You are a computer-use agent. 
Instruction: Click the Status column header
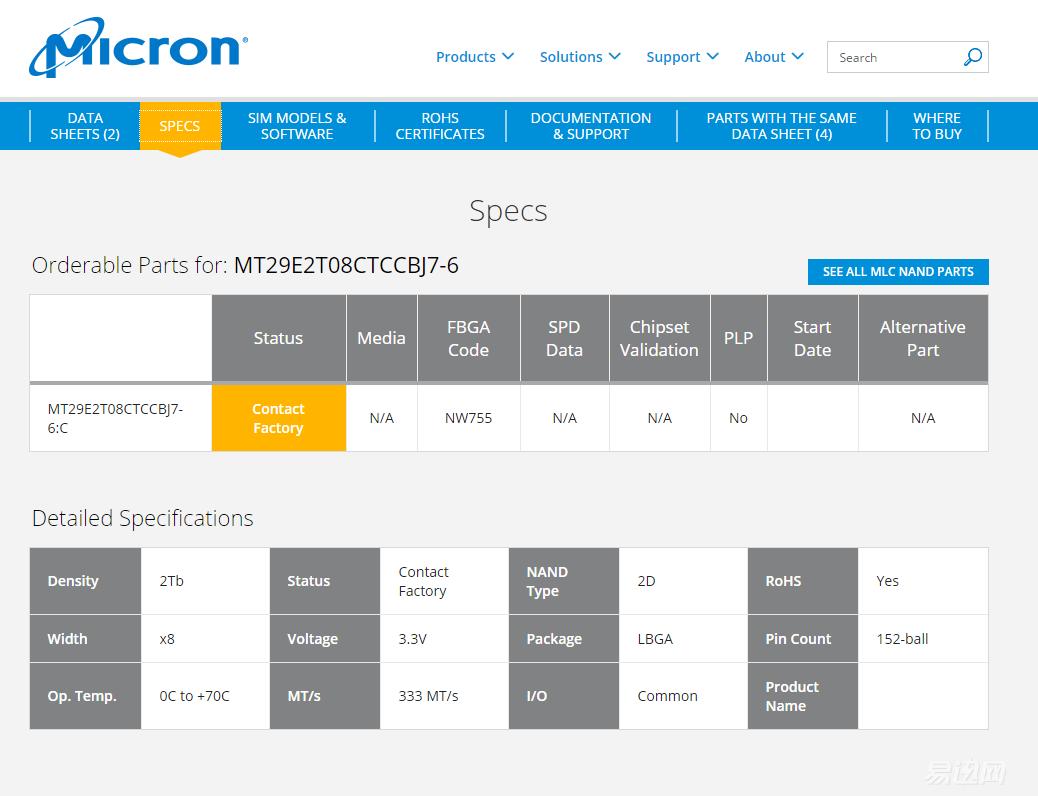(279, 338)
